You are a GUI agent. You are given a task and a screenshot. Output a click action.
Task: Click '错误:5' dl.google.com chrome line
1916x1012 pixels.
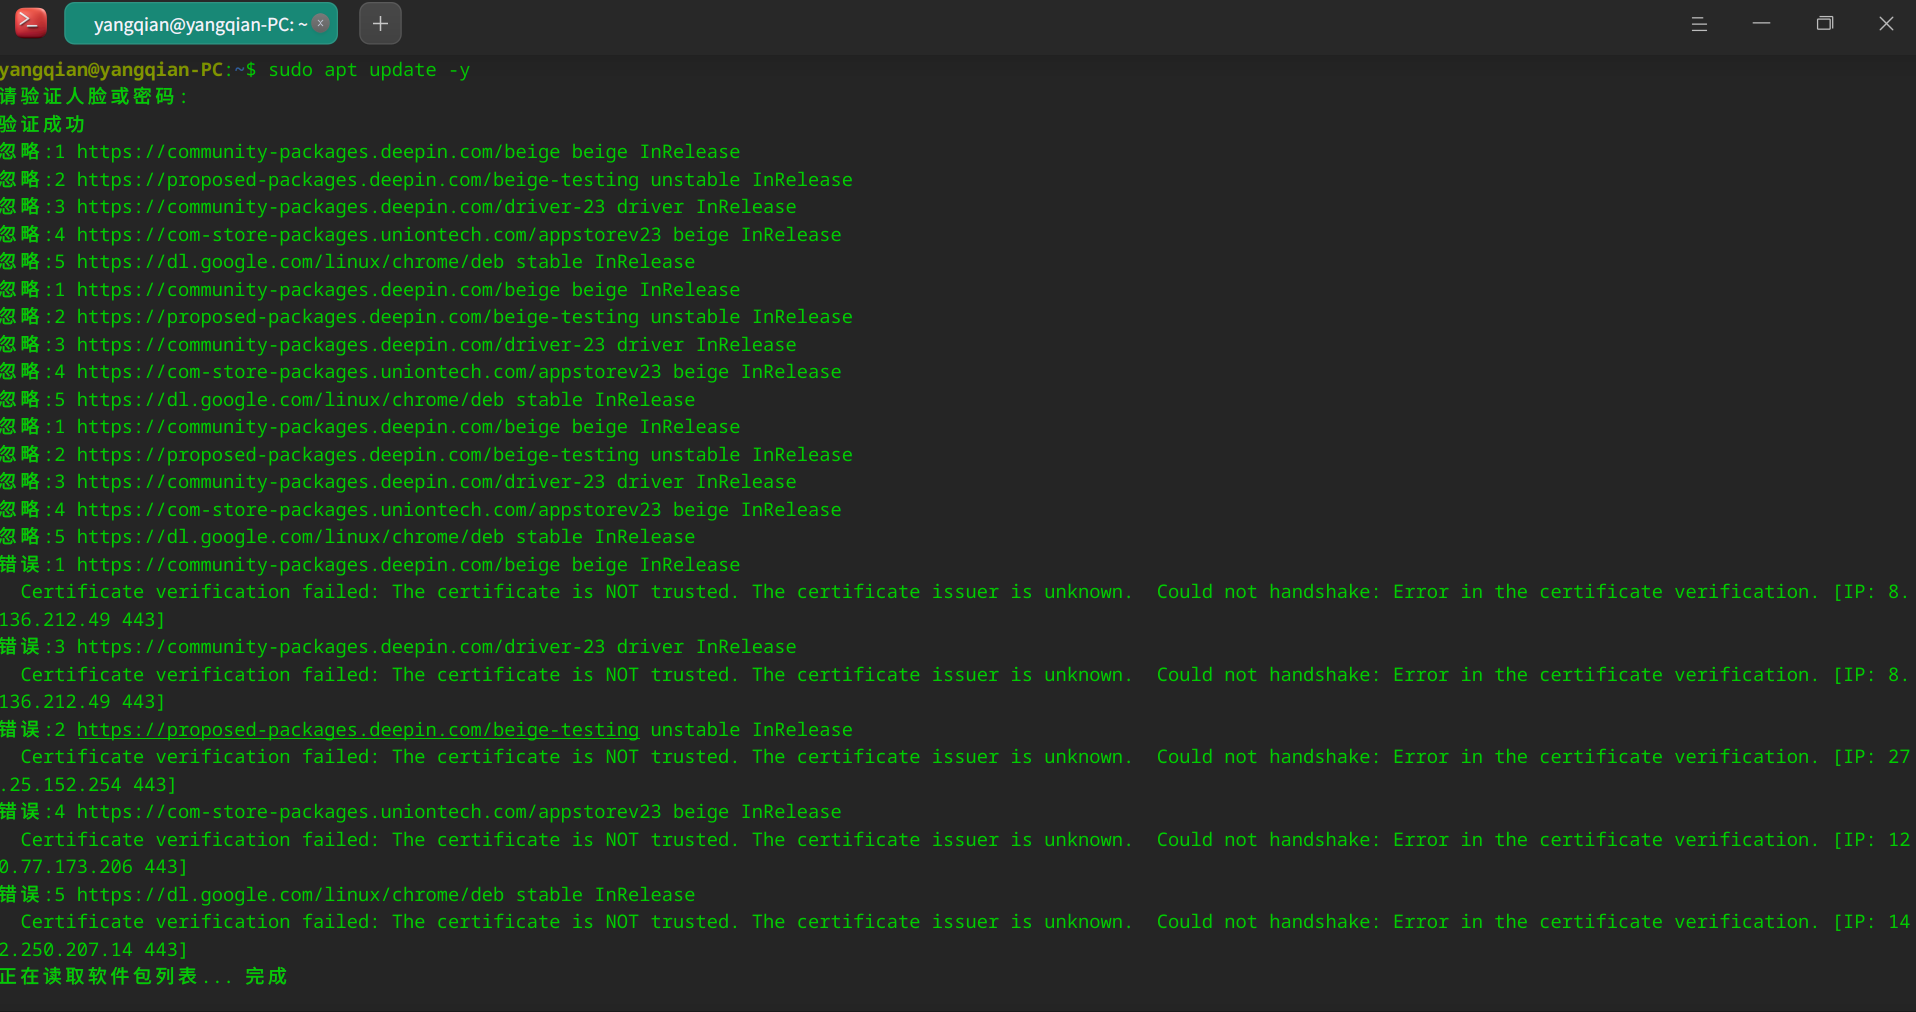coord(348,895)
